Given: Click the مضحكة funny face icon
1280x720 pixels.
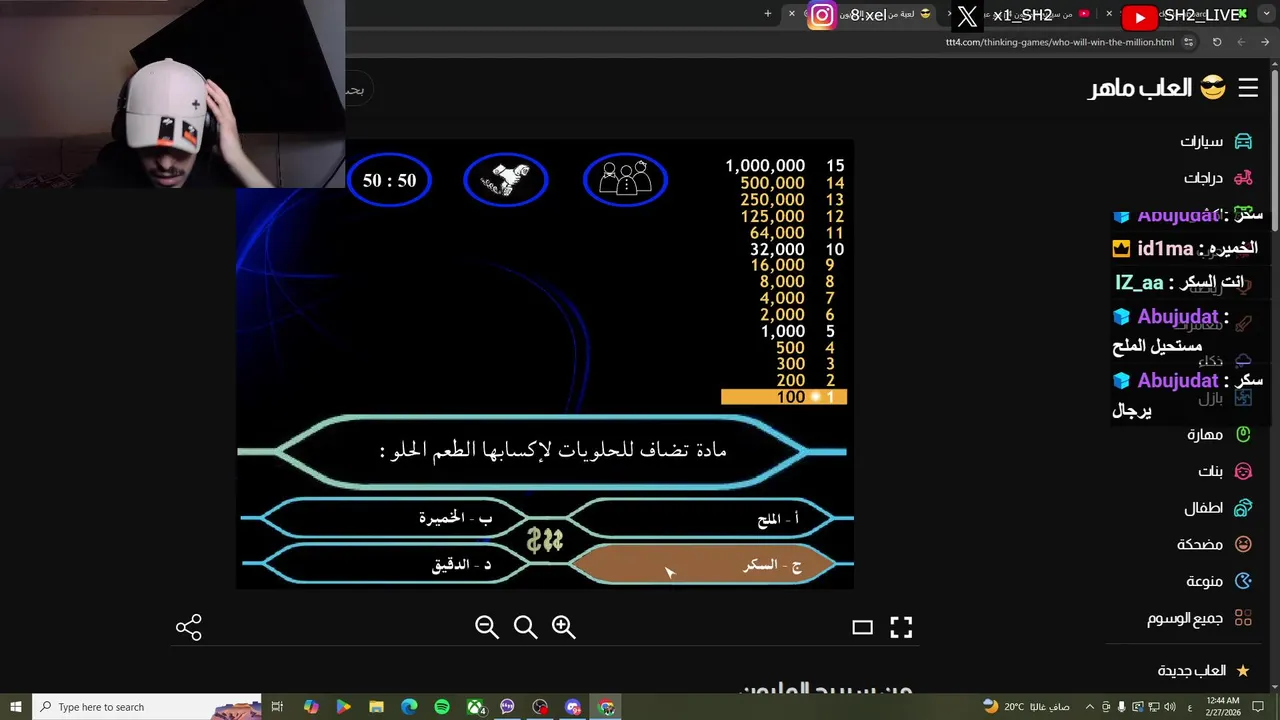Looking at the screenshot, I should coord(1243,545).
